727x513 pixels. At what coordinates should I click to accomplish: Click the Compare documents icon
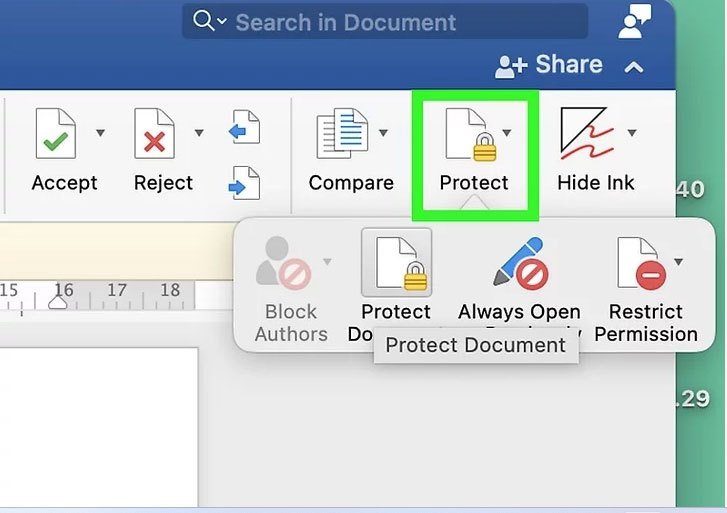pos(343,134)
